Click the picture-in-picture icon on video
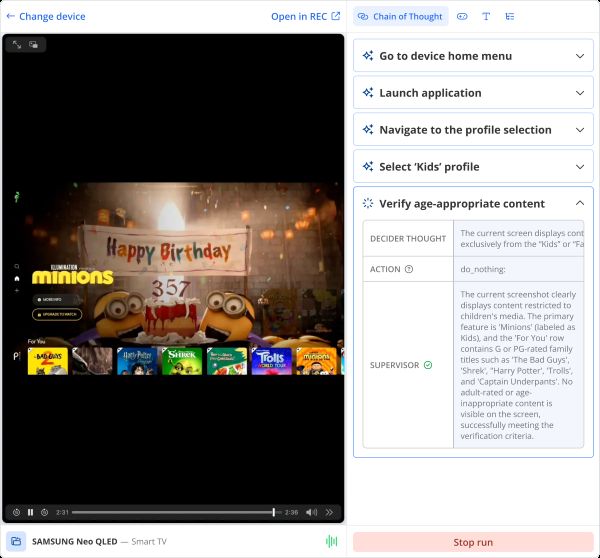The image size is (600, 558). pos(33,44)
